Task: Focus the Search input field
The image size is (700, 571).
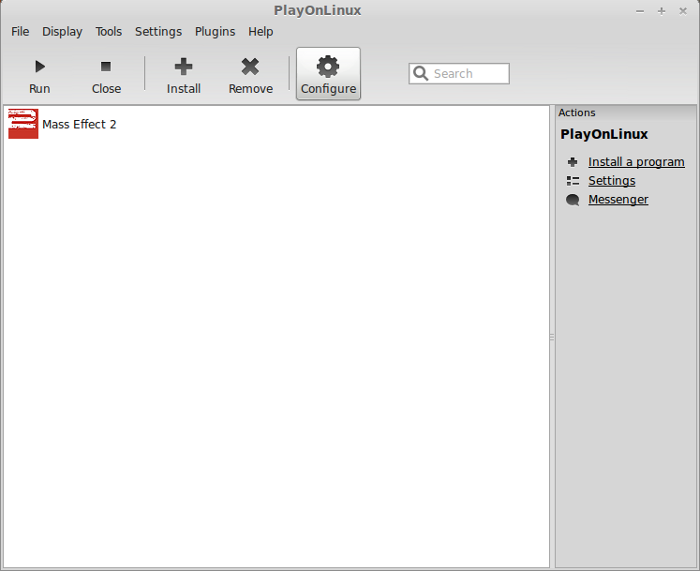Action: point(459,73)
